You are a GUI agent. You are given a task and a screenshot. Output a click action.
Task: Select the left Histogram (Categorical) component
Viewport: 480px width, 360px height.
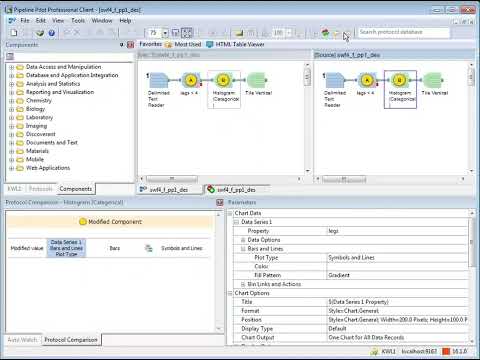click(x=223, y=89)
